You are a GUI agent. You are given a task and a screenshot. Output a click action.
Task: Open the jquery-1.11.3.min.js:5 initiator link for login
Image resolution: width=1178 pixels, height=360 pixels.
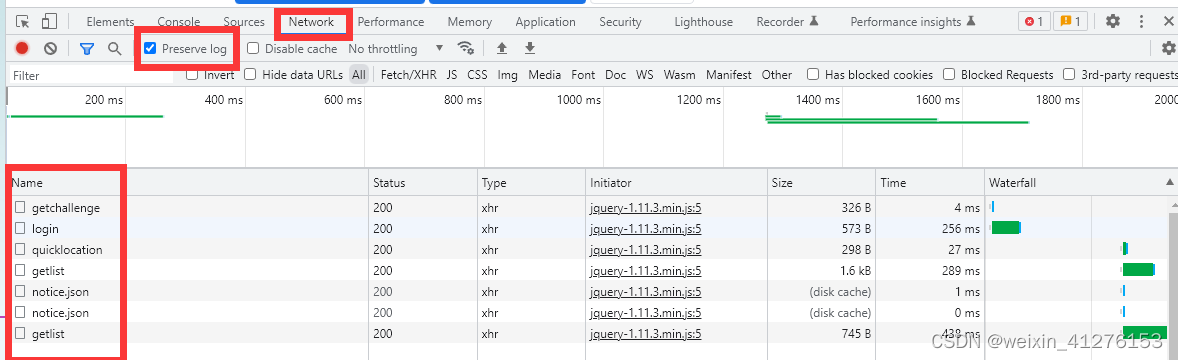coord(646,228)
